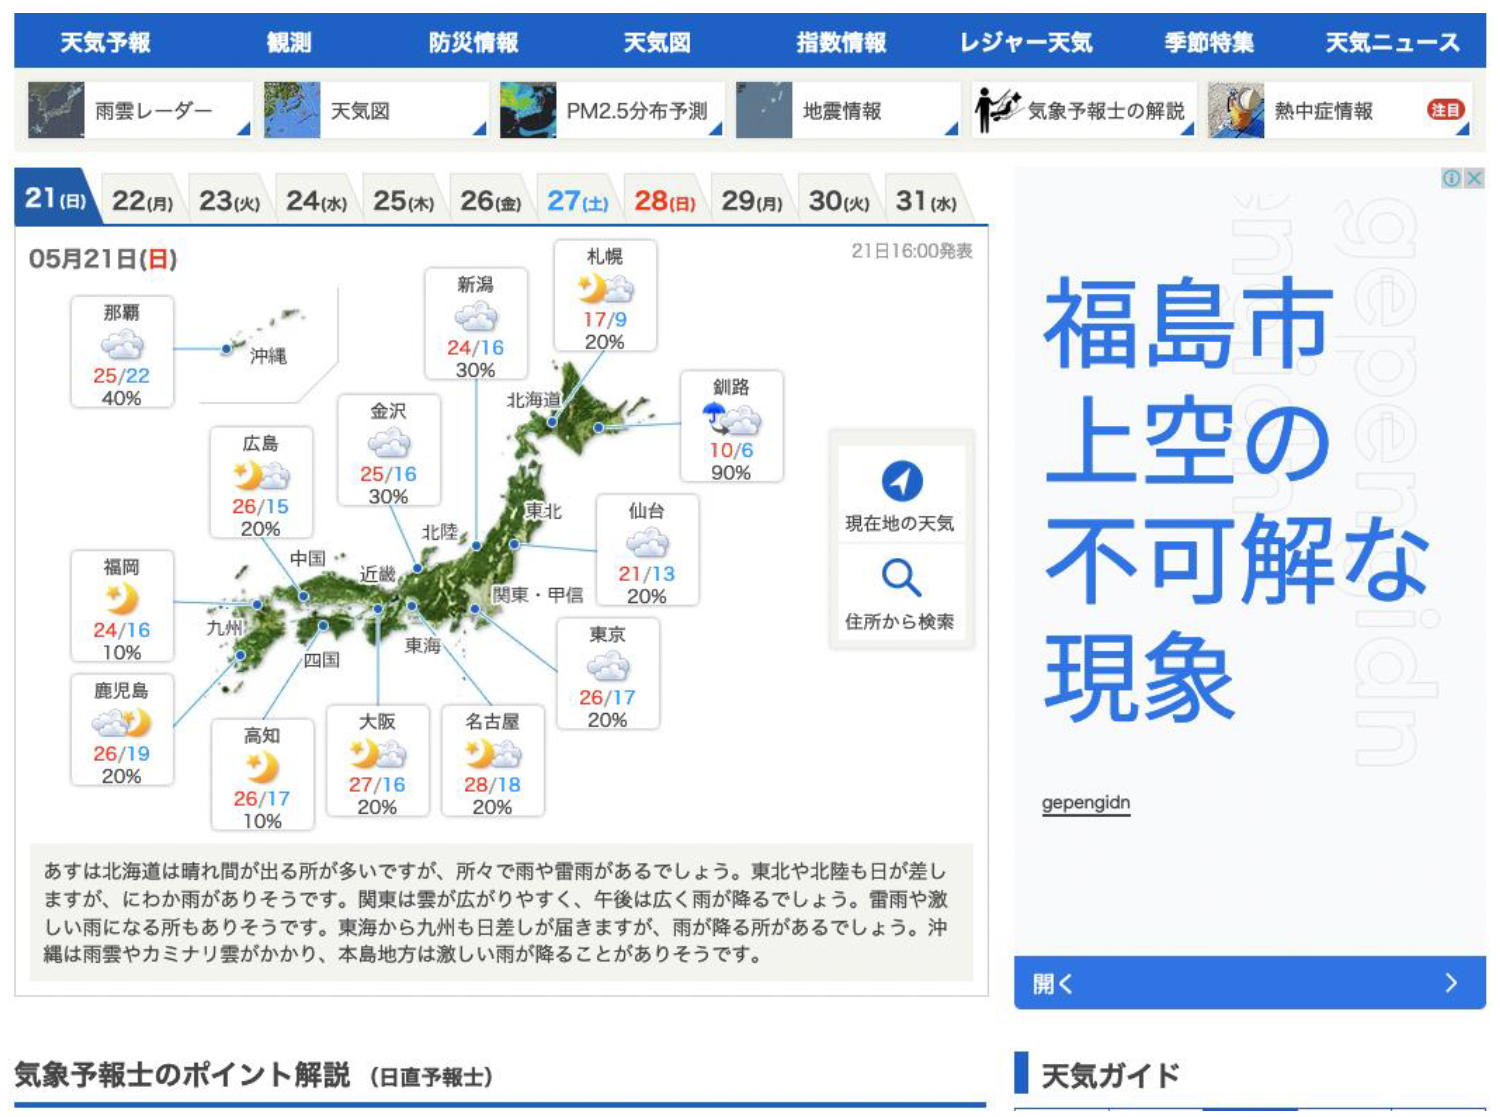Open the レジャー天気 menu
The width and height of the screenshot is (1500, 1117).
[x=1026, y=42]
